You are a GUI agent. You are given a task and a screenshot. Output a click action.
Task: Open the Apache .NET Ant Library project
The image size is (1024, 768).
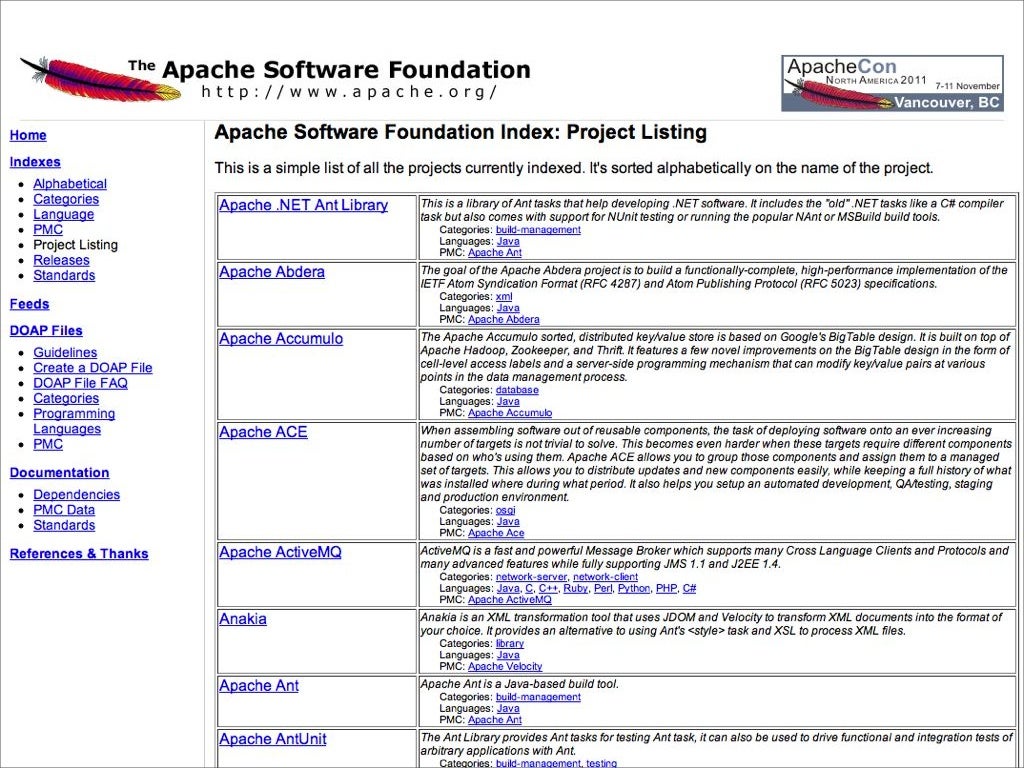(304, 205)
